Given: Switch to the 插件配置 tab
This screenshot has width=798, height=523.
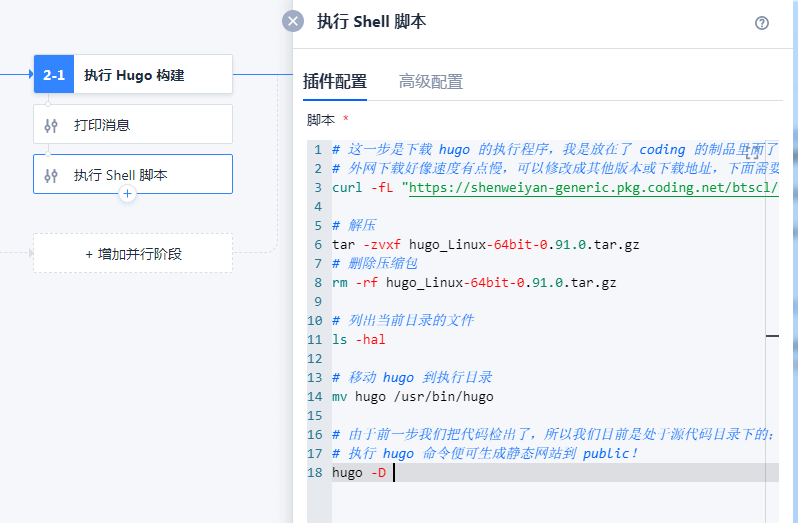Looking at the screenshot, I should point(335,81).
